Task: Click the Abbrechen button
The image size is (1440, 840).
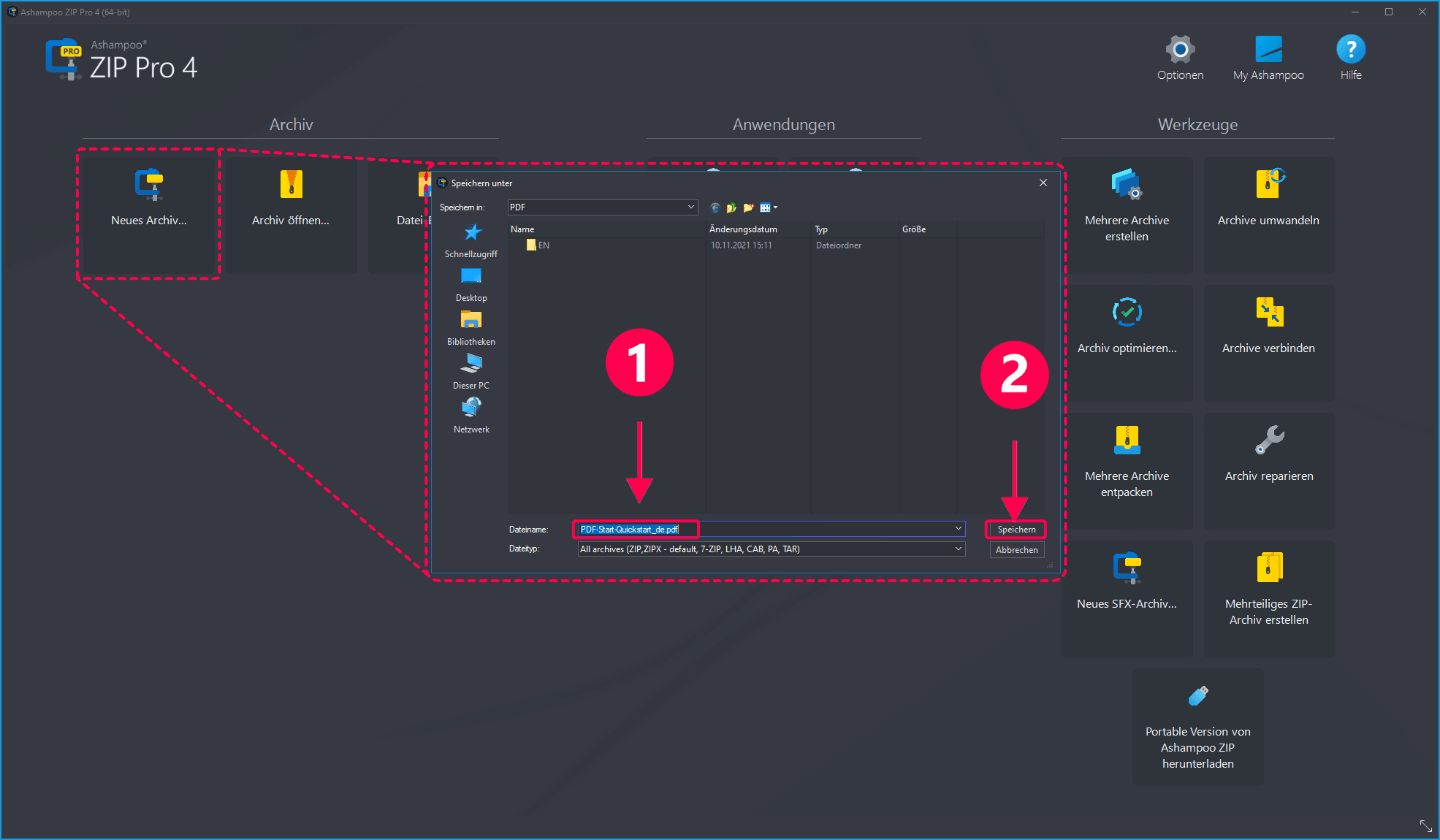Action: click(1017, 550)
